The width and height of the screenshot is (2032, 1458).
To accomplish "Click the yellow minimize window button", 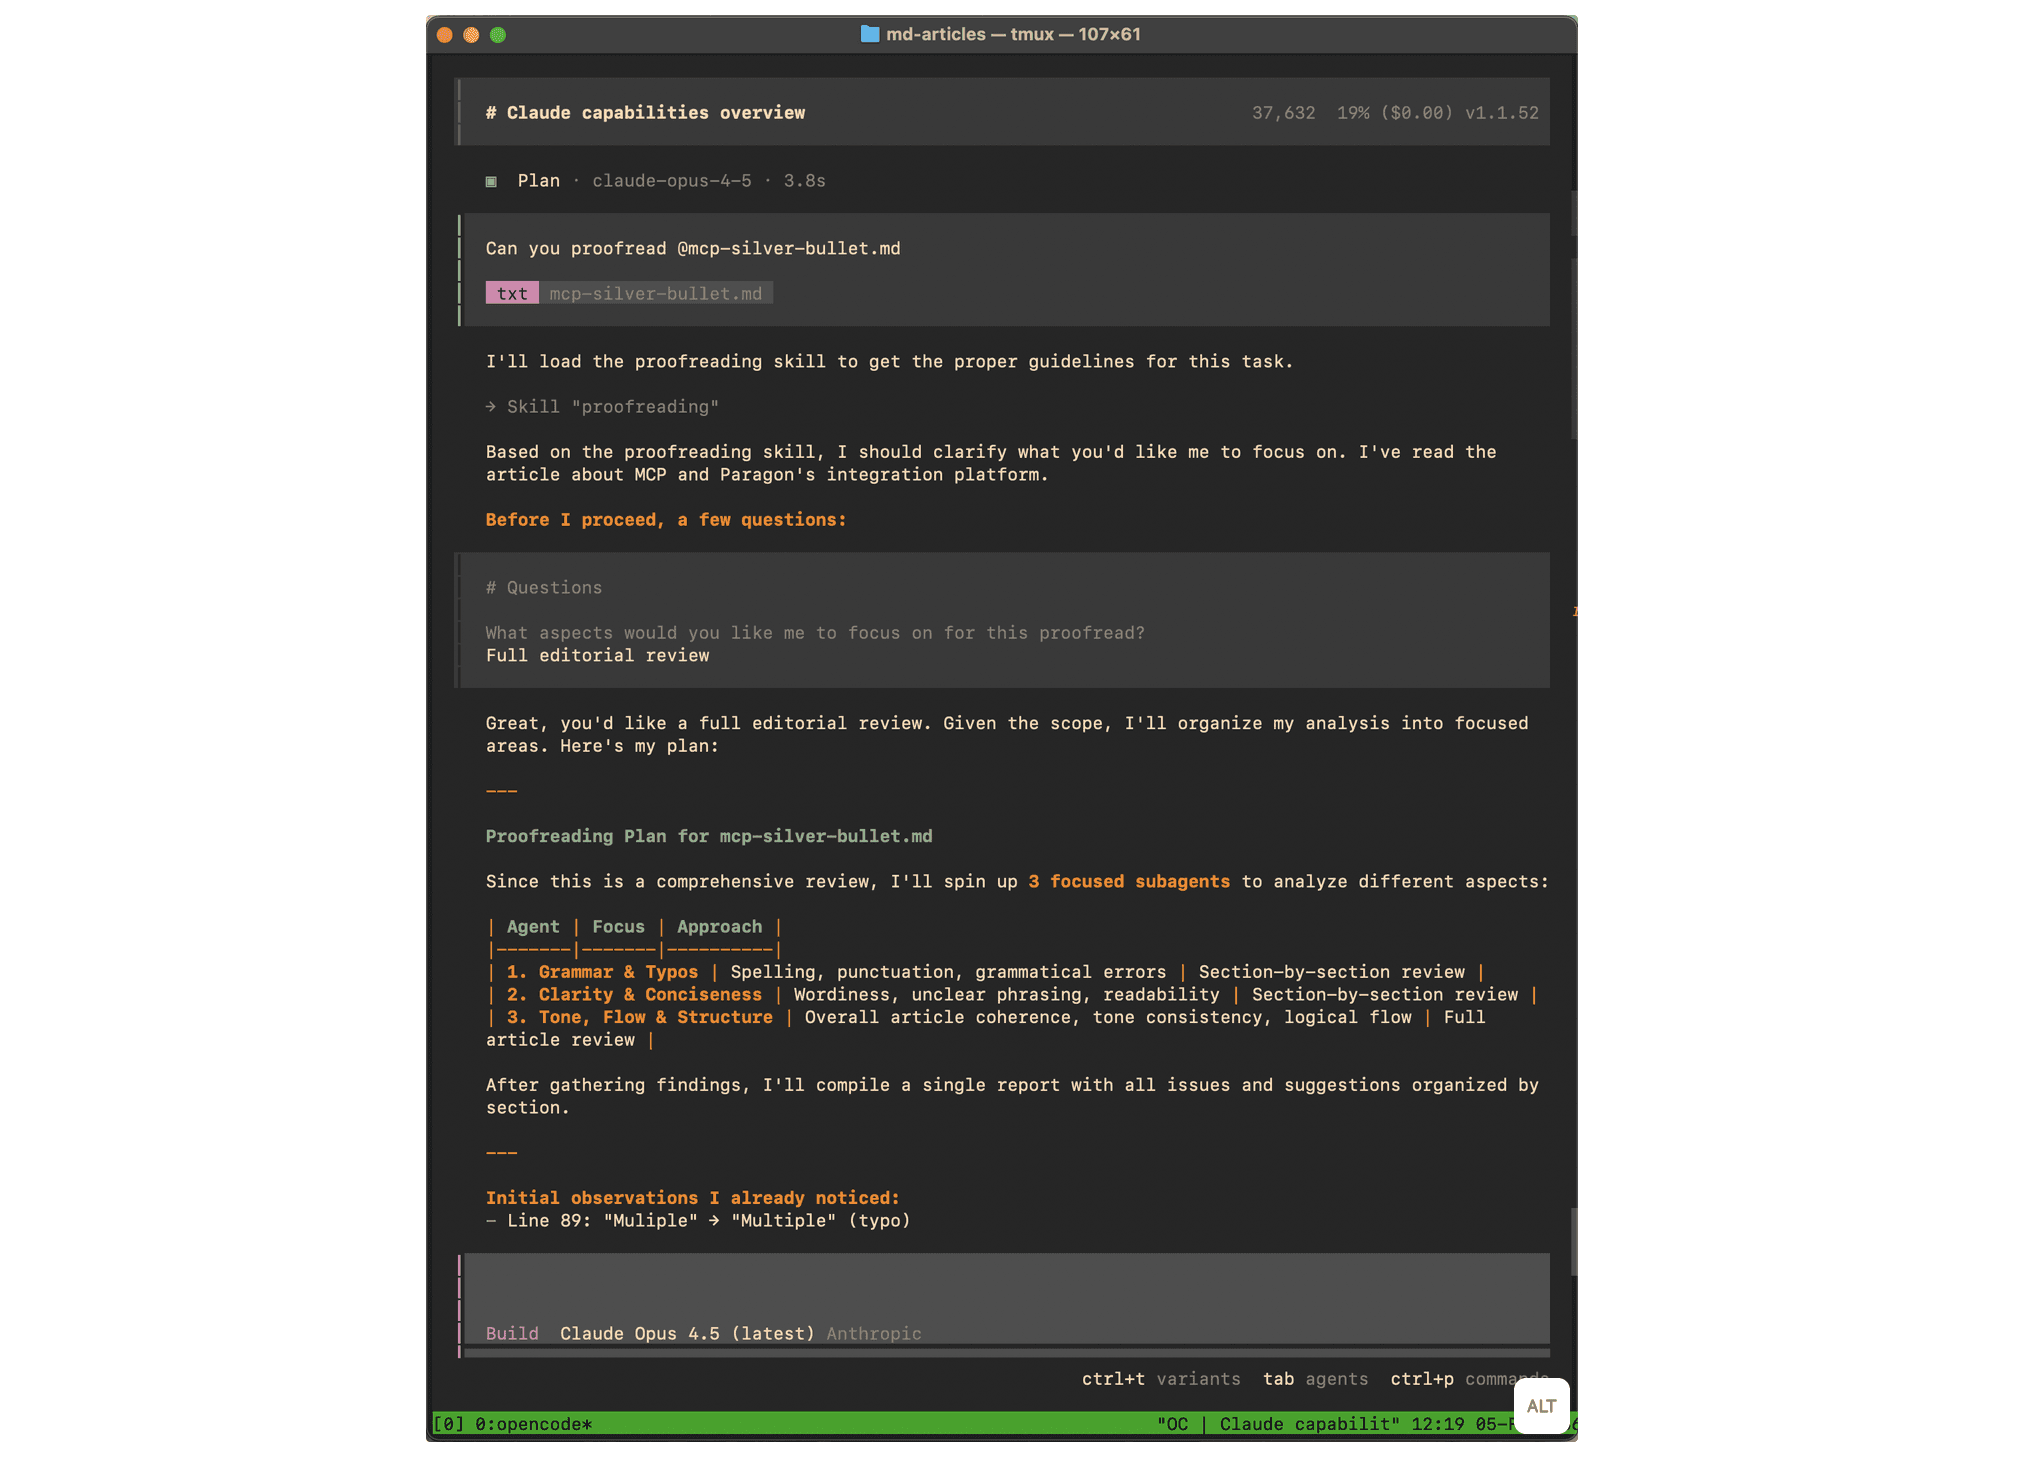I will 471,35.
